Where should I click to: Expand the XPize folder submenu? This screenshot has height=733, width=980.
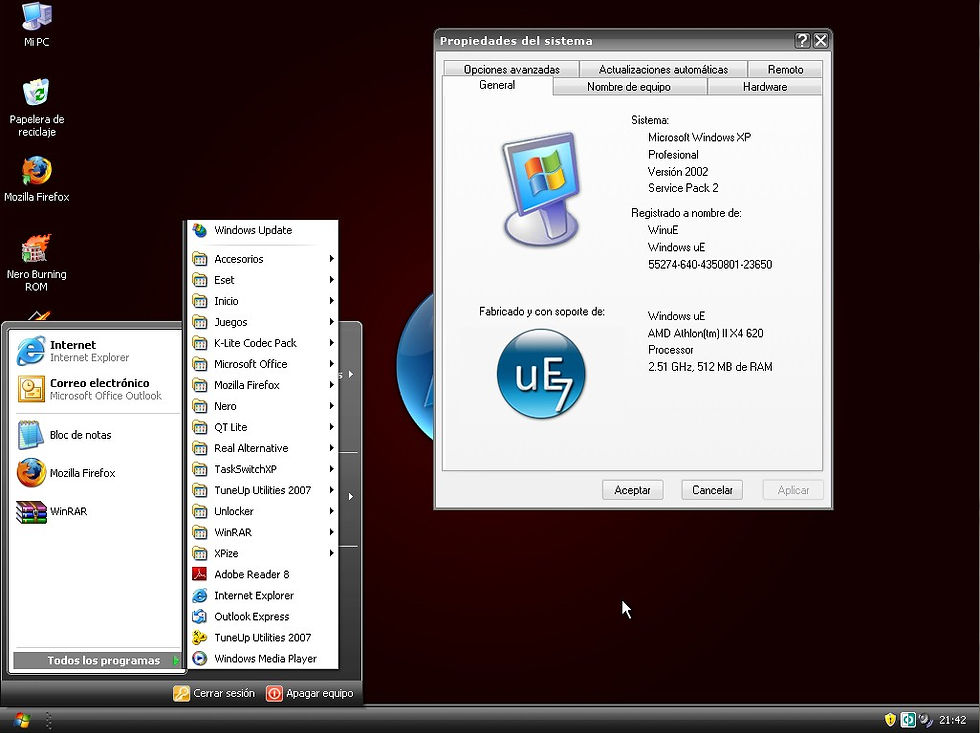tap(262, 554)
